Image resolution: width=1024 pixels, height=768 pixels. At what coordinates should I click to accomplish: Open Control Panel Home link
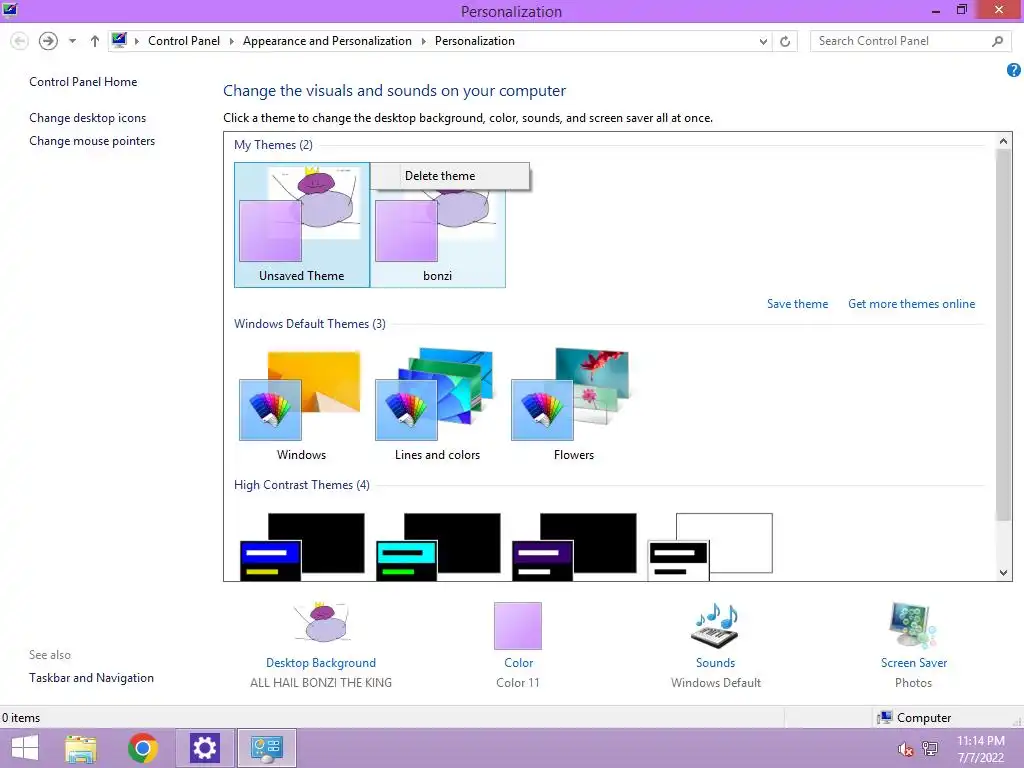coord(83,82)
